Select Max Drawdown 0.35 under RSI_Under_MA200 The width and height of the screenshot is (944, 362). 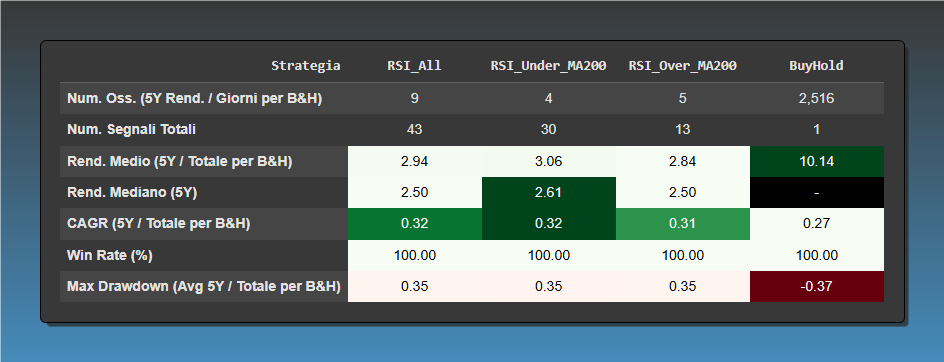pos(548,287)
